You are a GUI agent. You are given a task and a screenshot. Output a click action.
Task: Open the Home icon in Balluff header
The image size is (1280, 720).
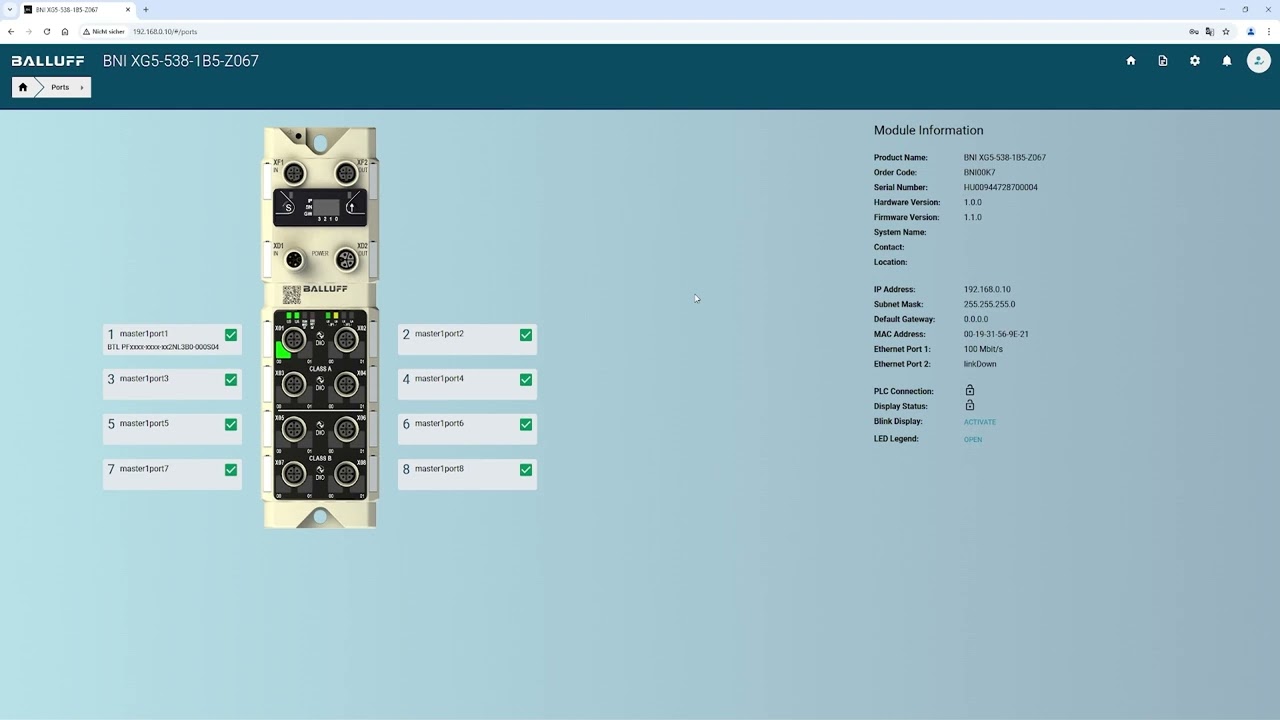click(x=1131, y=61)
